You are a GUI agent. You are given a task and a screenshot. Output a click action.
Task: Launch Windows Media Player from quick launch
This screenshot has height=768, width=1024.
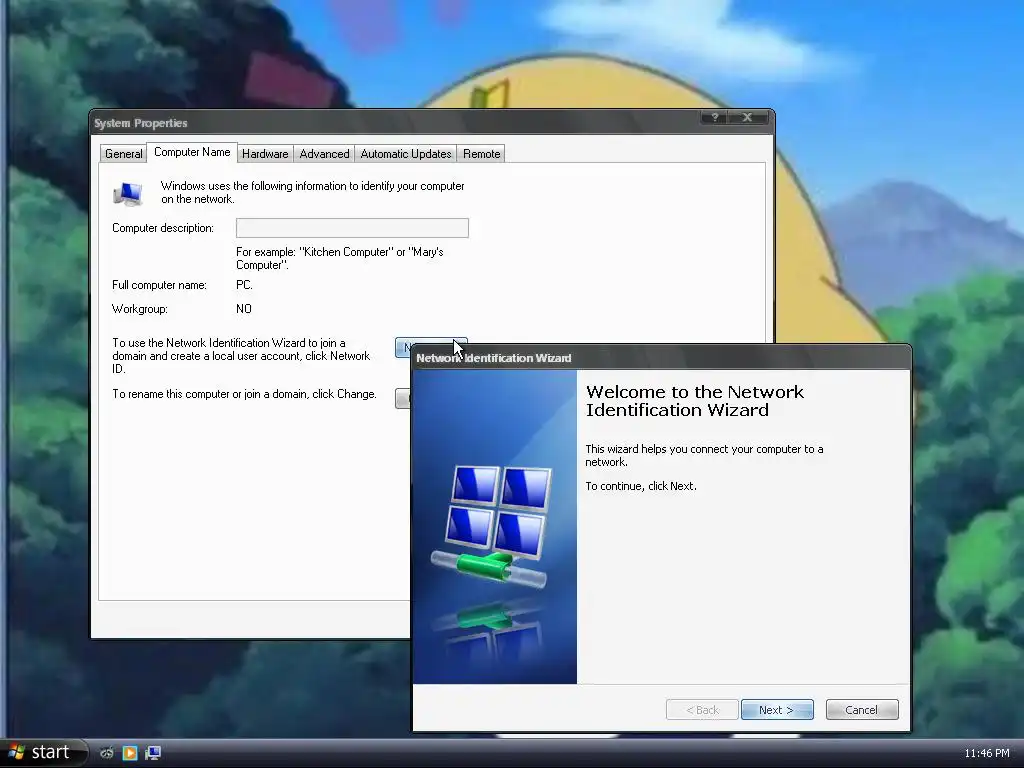pyautogui.click(x=130, y=753)
